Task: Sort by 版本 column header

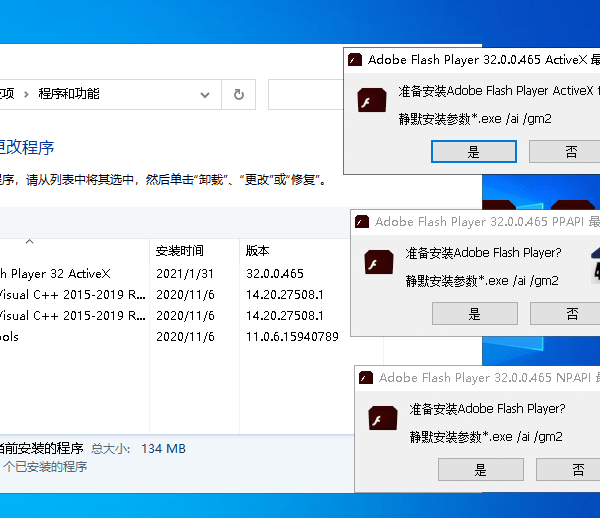Action: click(x=258, y=251)
